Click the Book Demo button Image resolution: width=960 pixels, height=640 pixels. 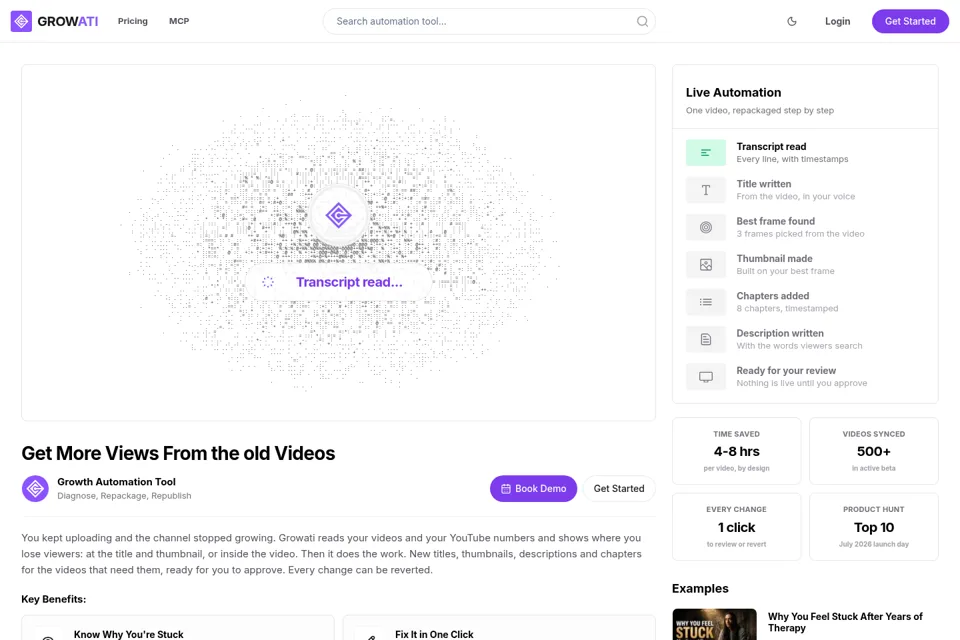point(533,489)
